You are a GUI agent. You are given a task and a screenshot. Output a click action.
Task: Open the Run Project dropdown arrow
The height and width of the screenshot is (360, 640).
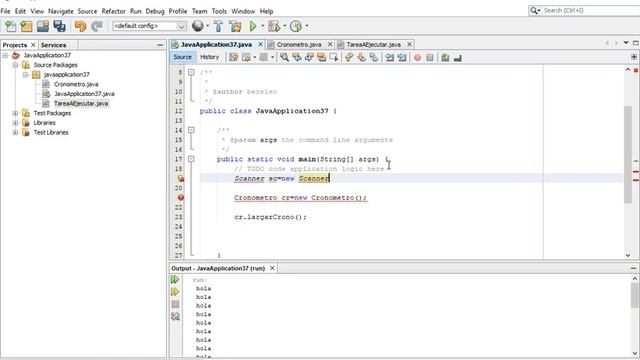click(262, 26)
